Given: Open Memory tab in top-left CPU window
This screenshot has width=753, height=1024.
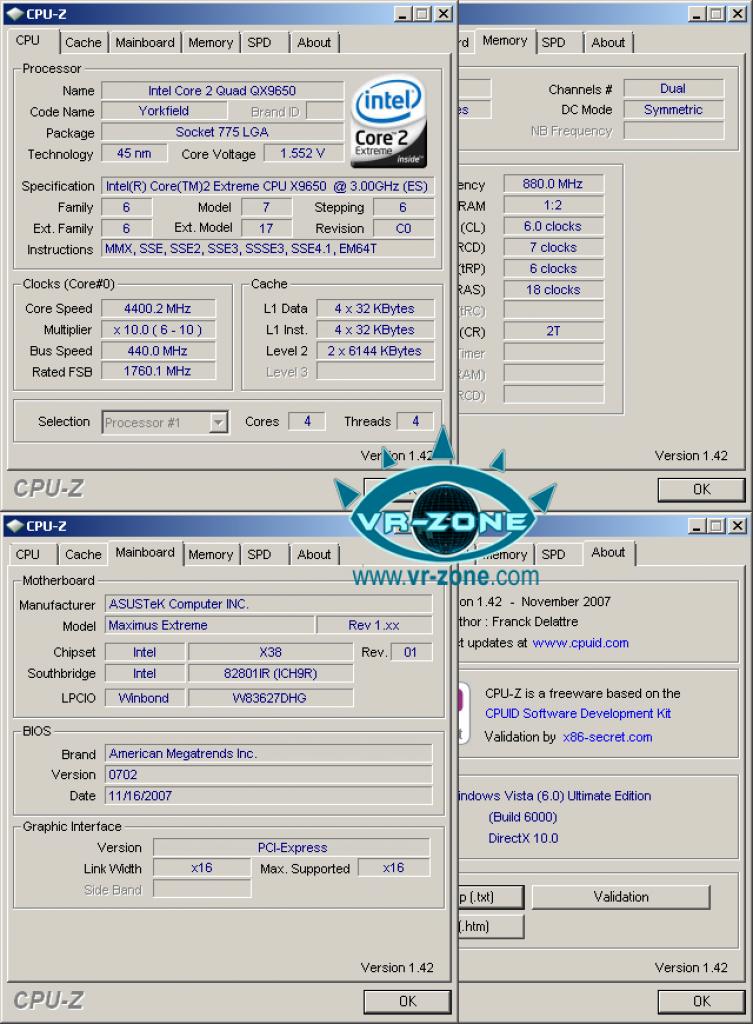Looking at the screenshot, I should click(210, 42).
